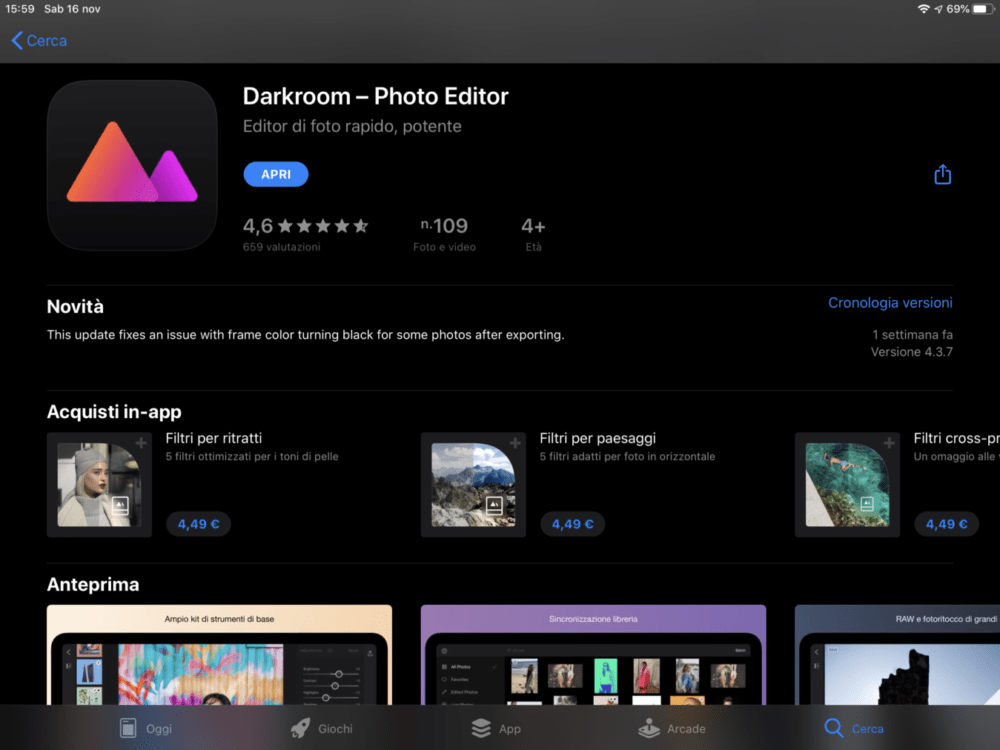
Task: Tap the share icon
Action: [943, 174]
